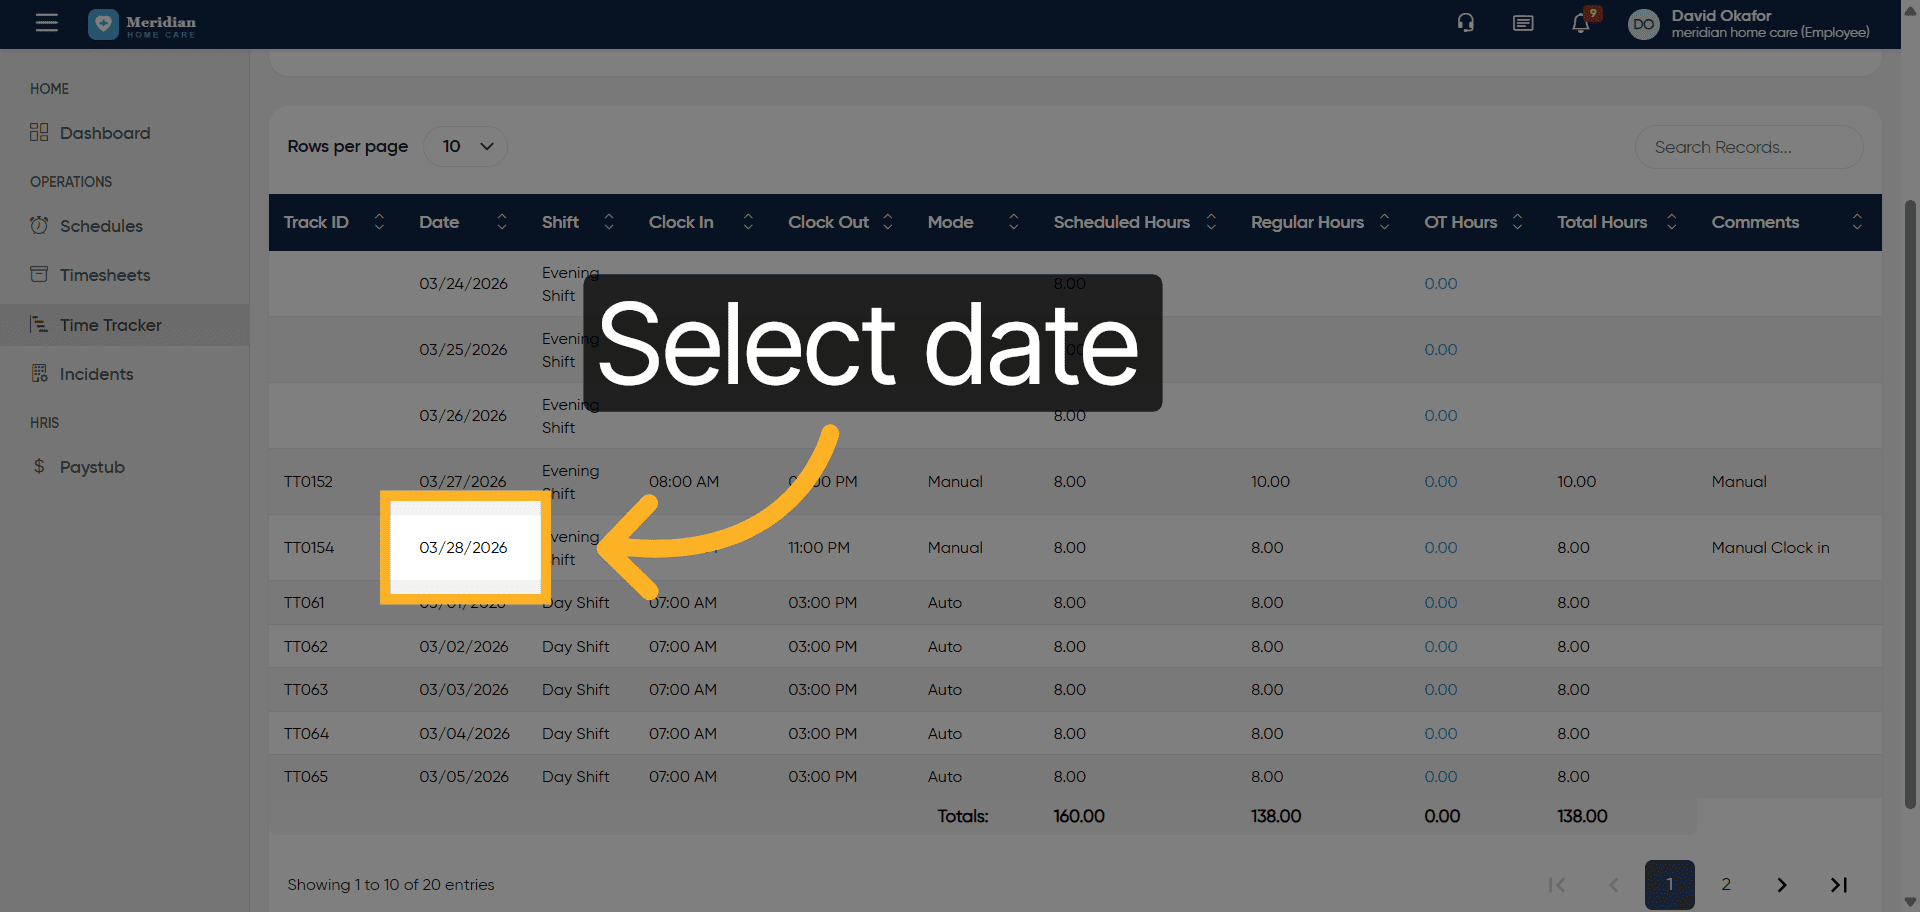Open the notifications bell
Image resolution: width=1920 pixels, height=912 pixels.
[x=1580, y=23]
